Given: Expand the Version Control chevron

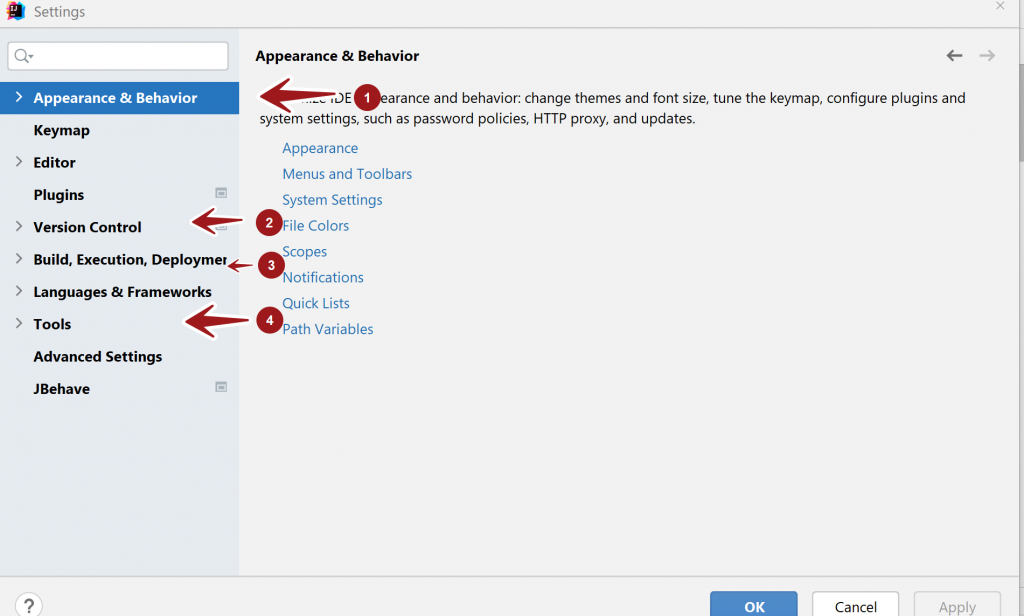Looking at the screenshot, I should [x=19, y=227].
